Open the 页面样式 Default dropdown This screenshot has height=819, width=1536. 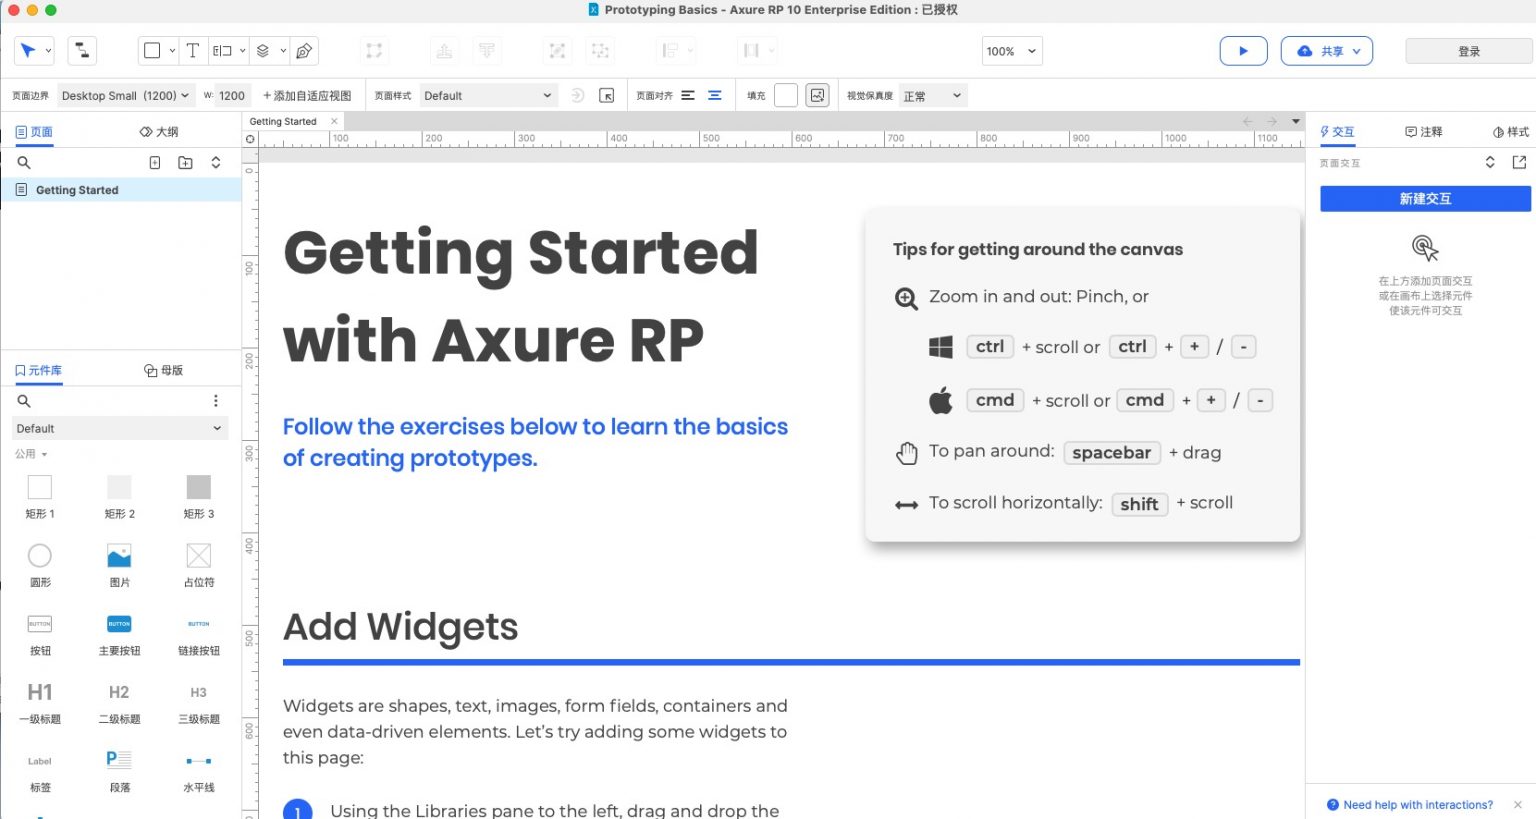pyautogui.click(x=487, y=95)
